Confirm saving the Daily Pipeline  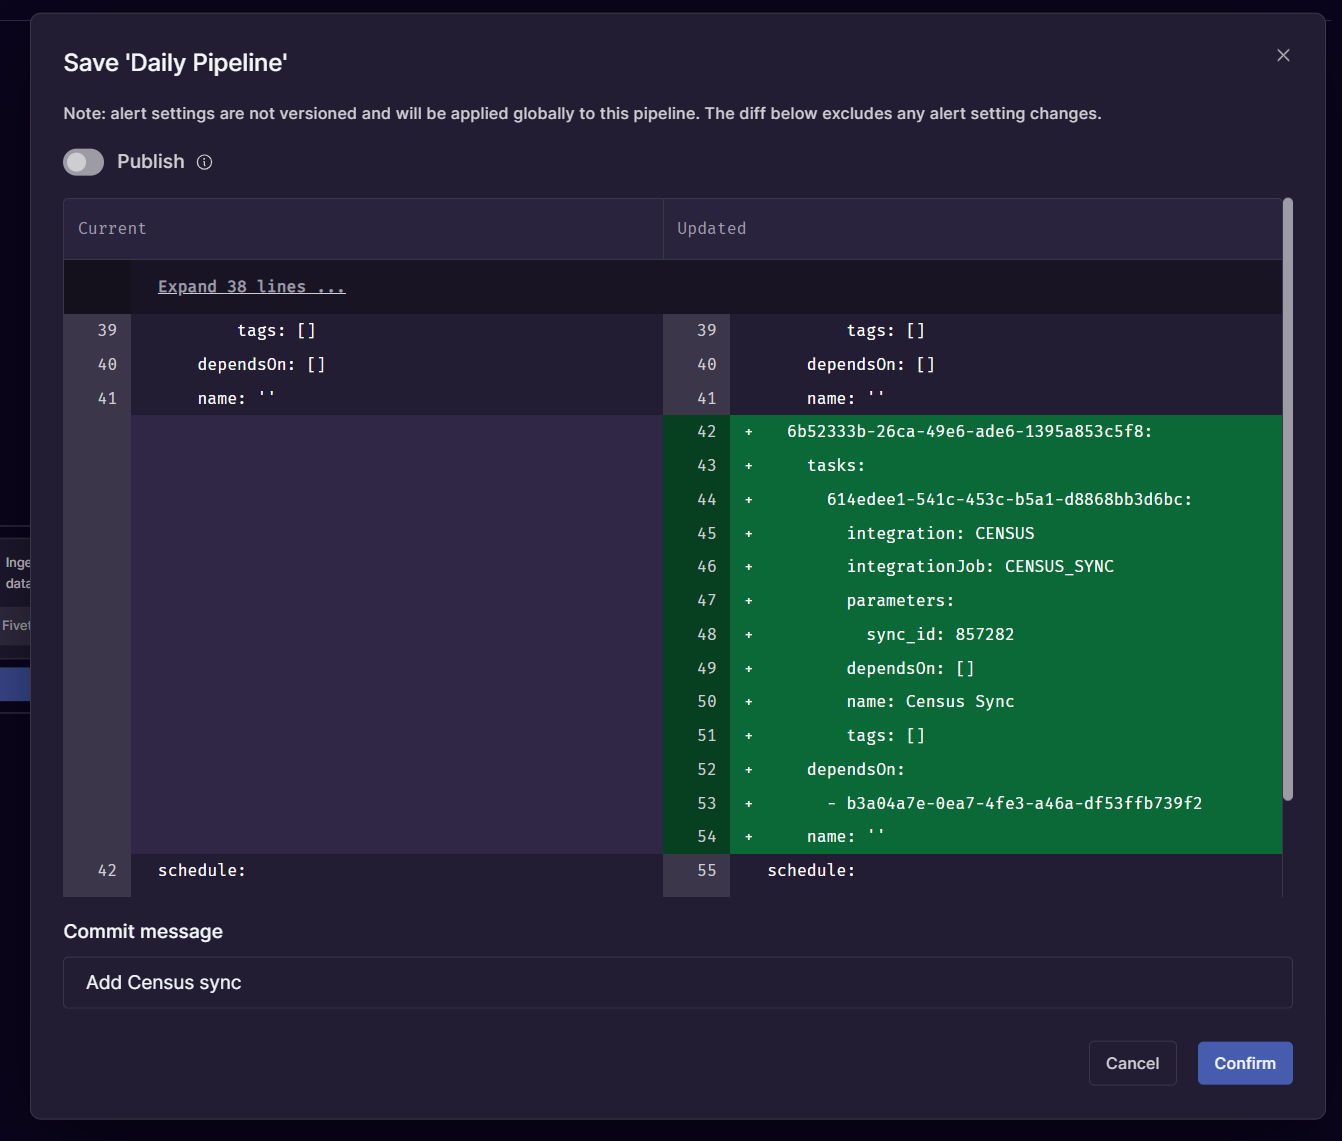(1245, 1063)
